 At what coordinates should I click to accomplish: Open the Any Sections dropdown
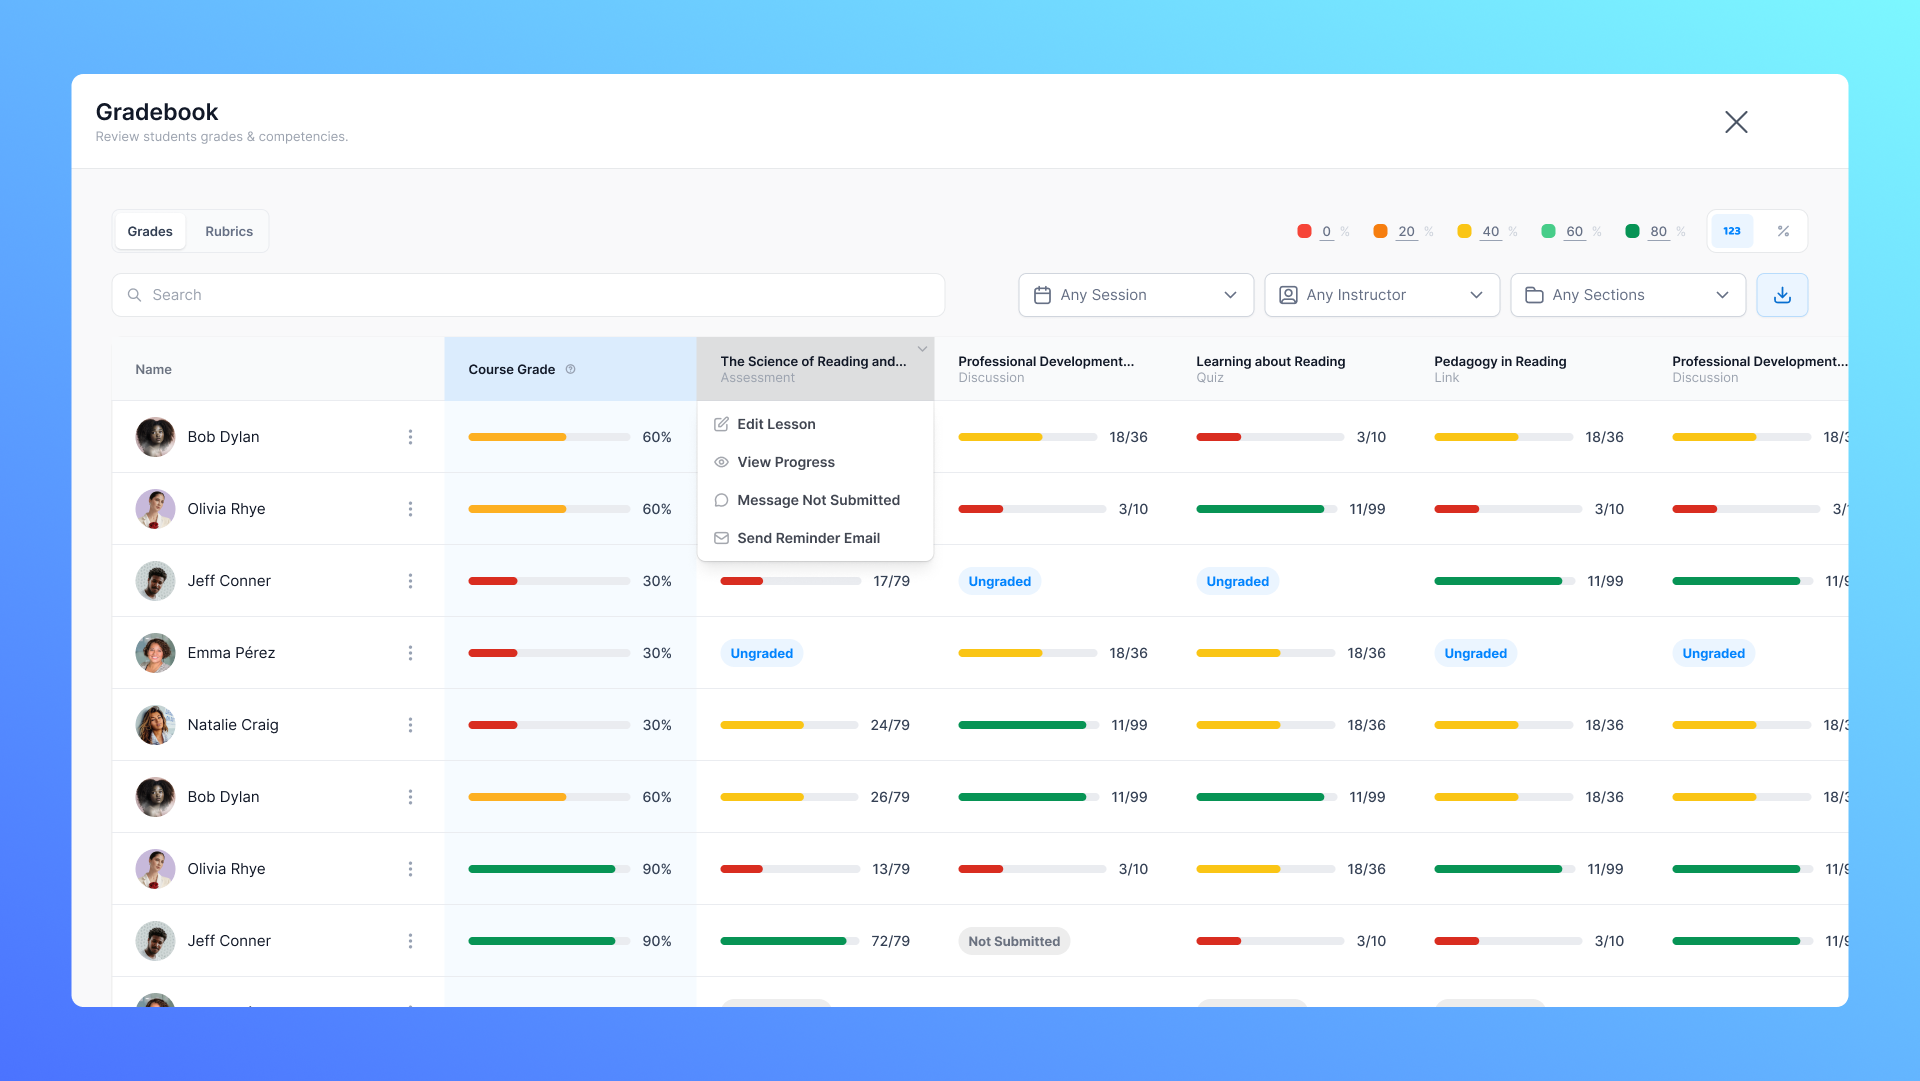tap(1628, 295)
